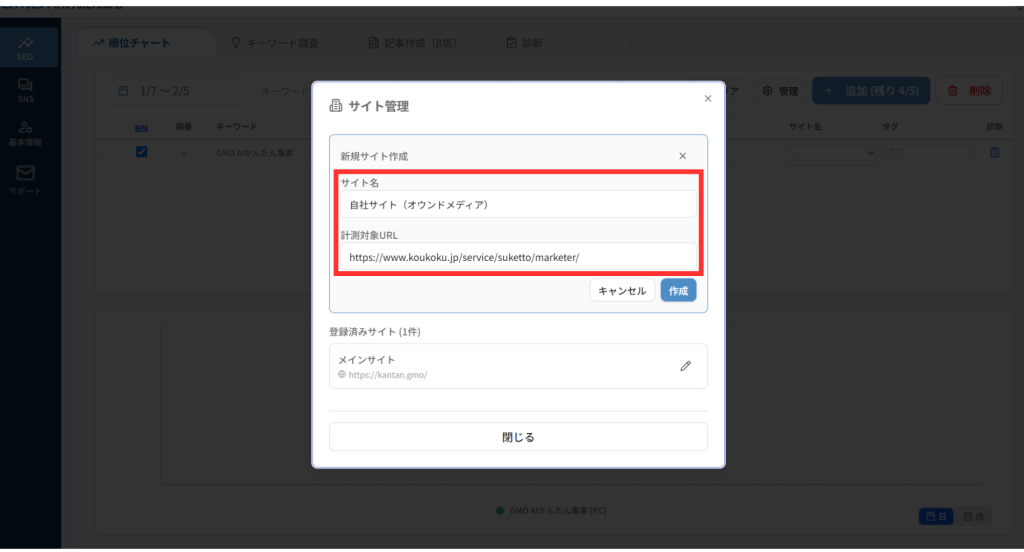Click the 診断 clipboard icon in keyword row
This screenshot has height=552, width=1024.
click(994, 153)
